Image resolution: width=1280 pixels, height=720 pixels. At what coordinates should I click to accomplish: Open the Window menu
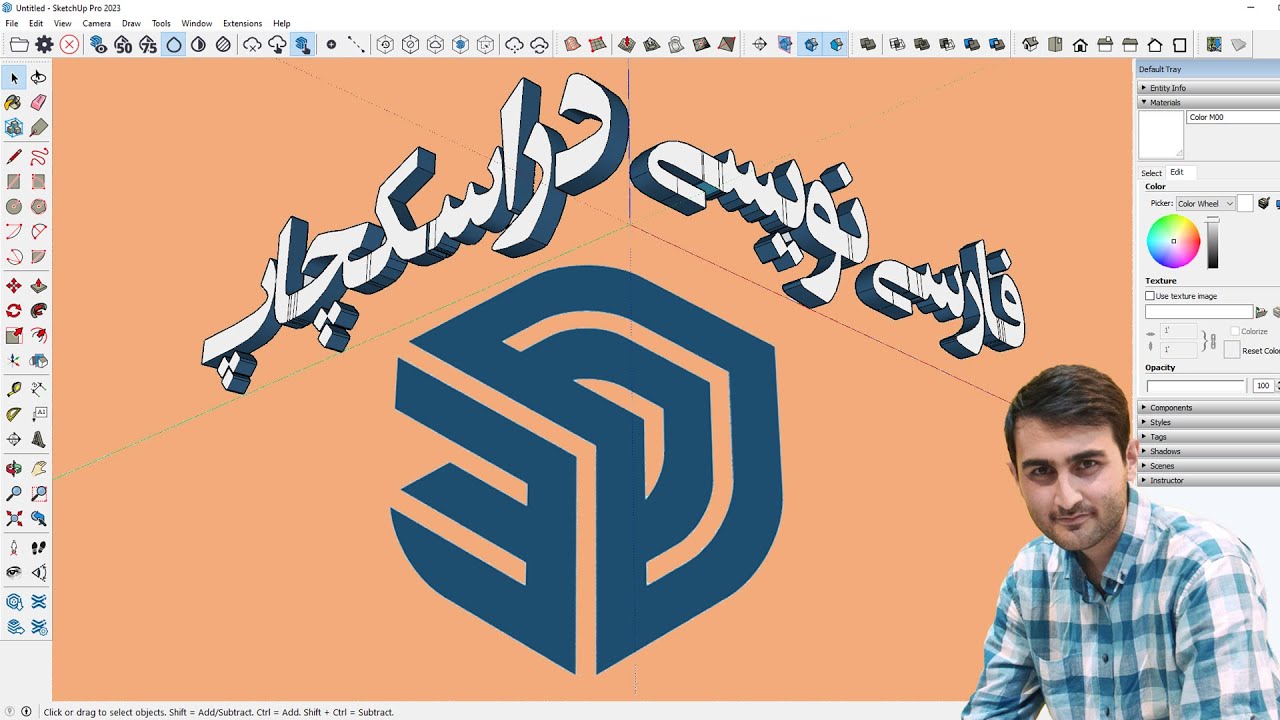[x=196, y=23]
